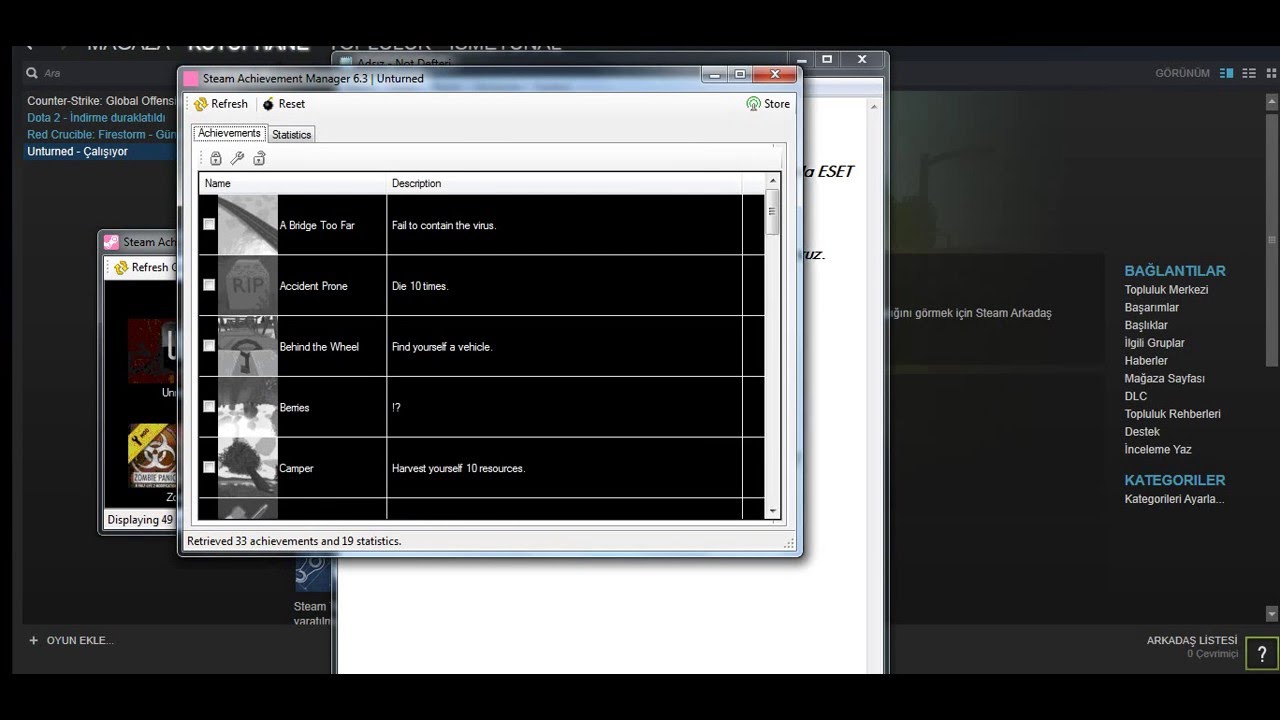The image size is (1280, 720).
Task: Click the Steam page scroll-up arrow
Action: tap(1272, 103)
